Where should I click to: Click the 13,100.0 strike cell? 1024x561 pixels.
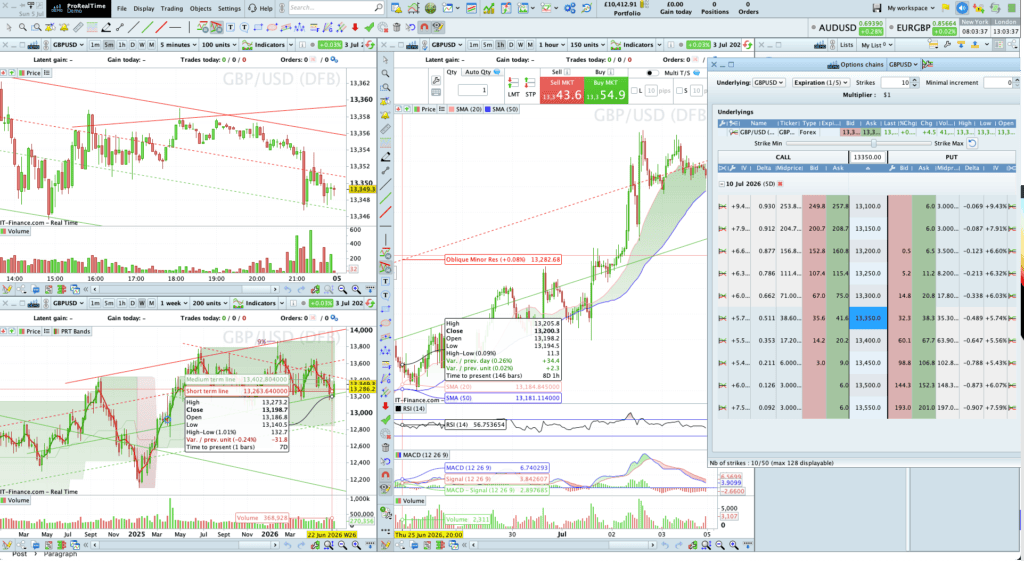tap(868, 206)
